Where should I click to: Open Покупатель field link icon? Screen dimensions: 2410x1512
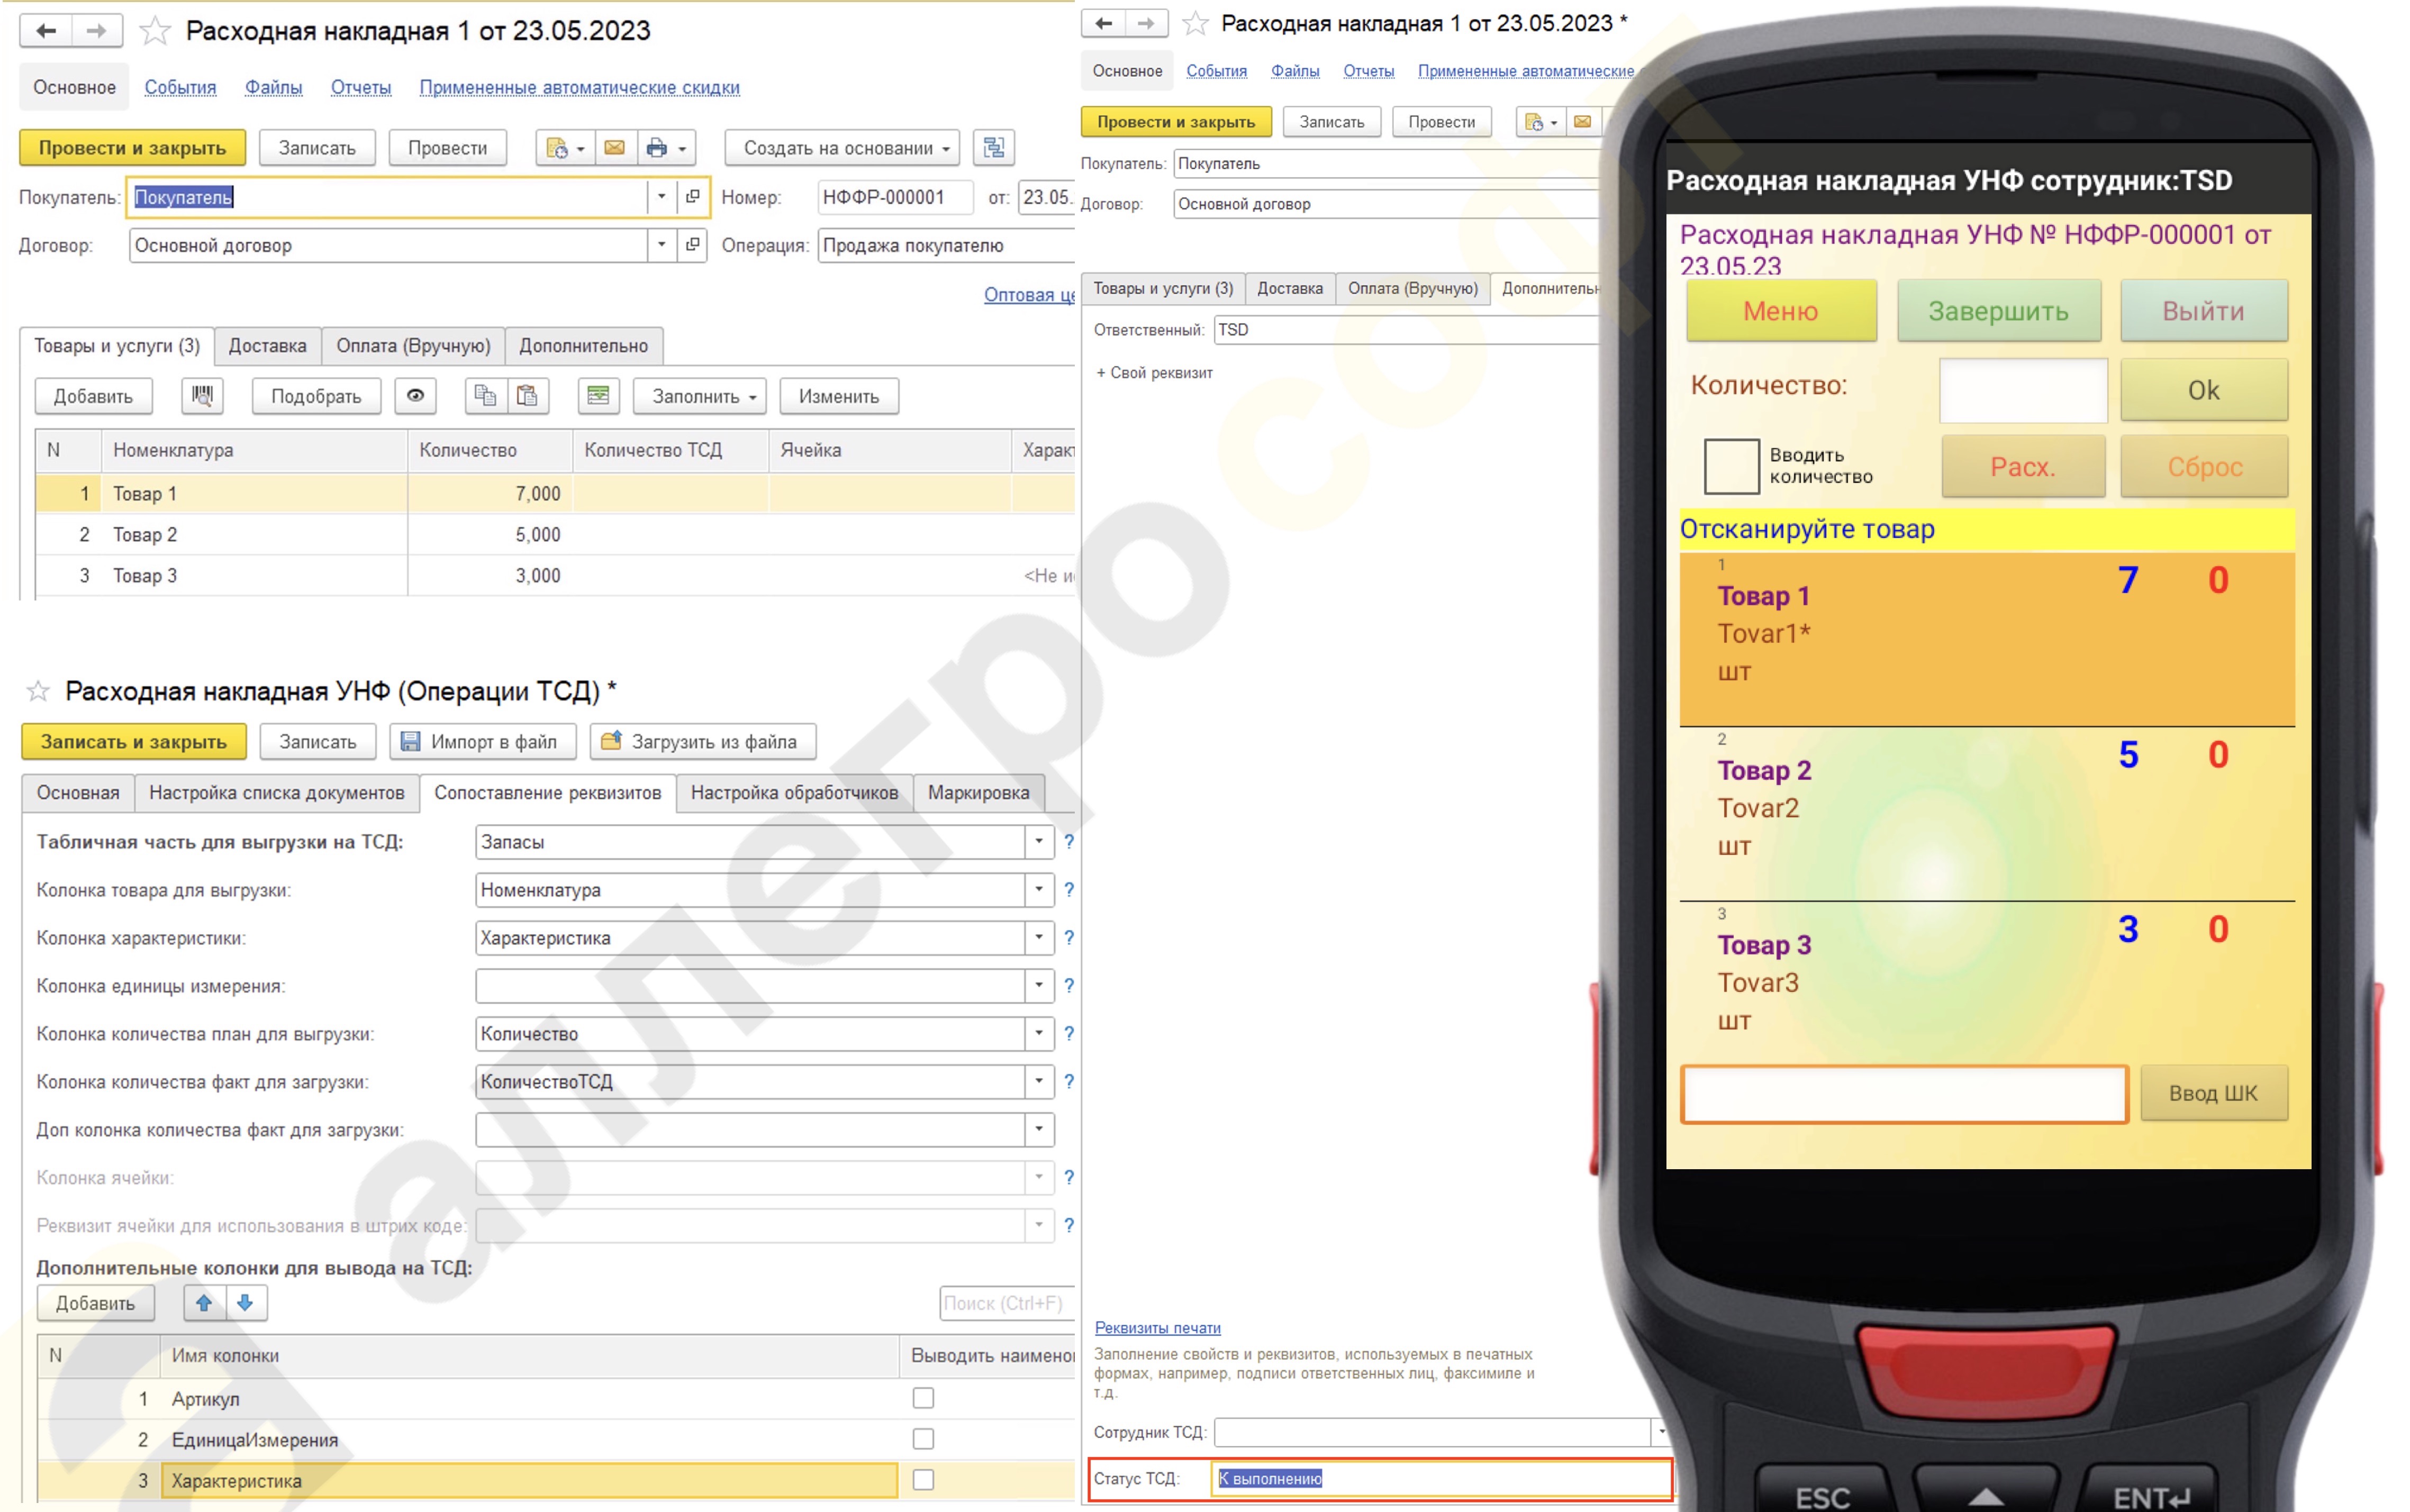coord(692,197)
